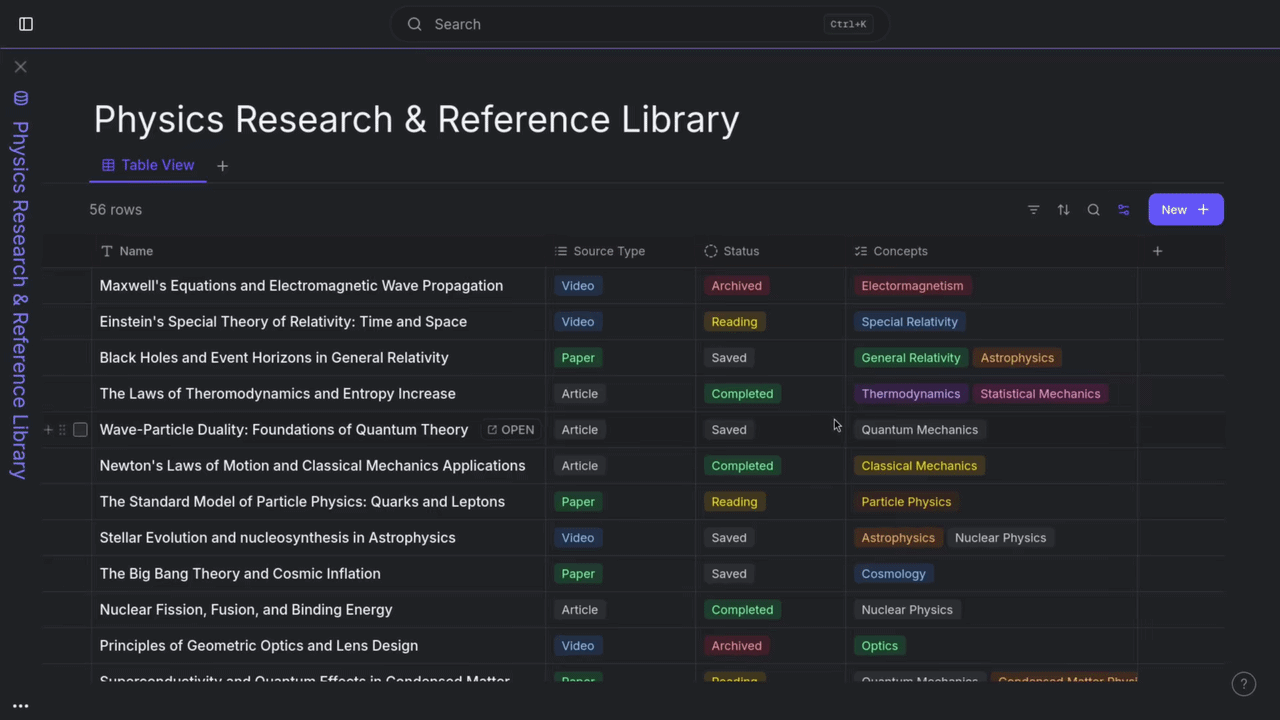
Task: Open the Source Type column header
Action: 621,251
